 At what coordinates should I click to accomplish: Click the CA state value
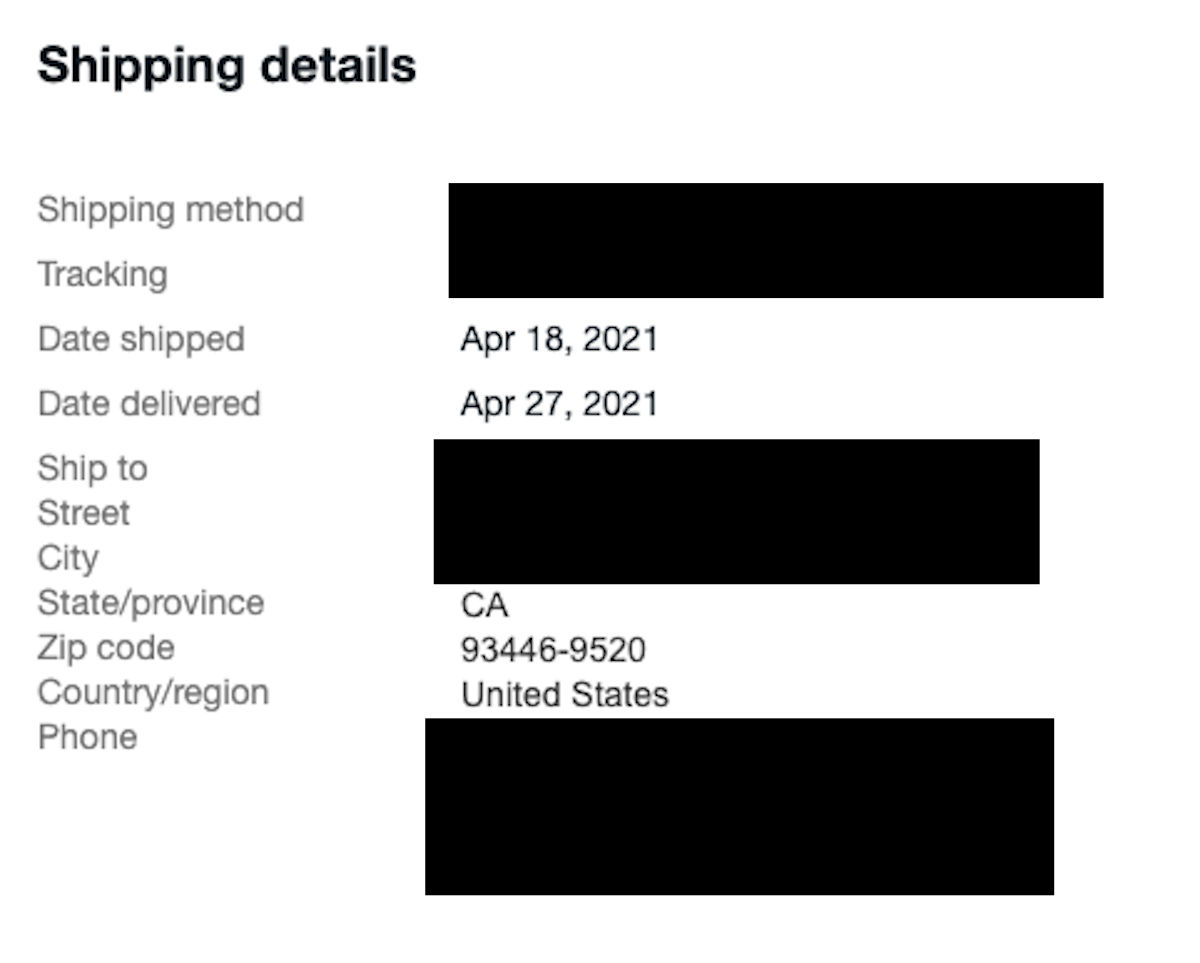[x=484, y=605]
